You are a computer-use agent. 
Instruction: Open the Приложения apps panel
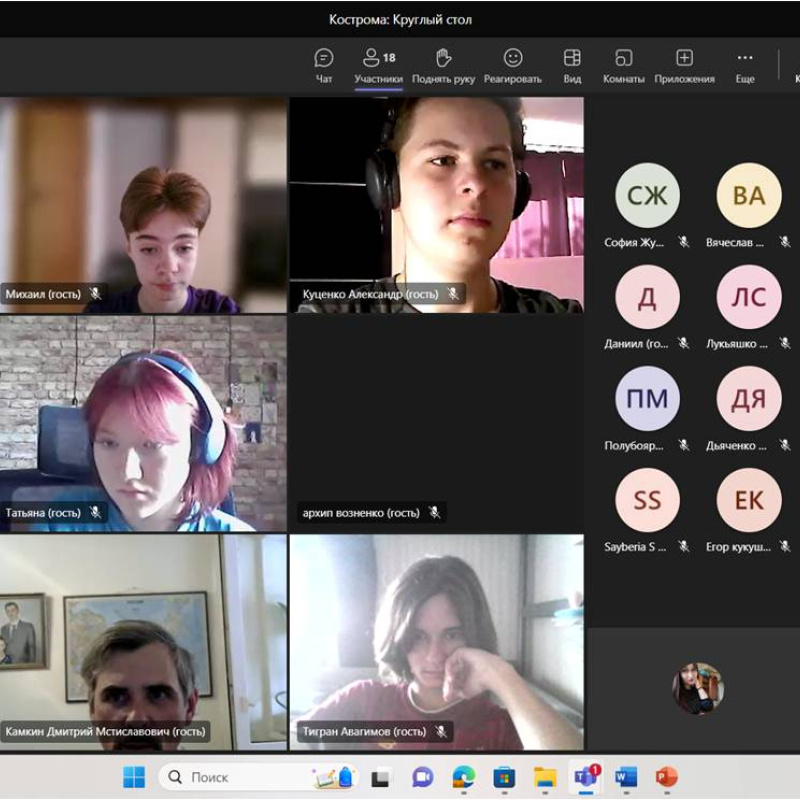click(684, 65)
